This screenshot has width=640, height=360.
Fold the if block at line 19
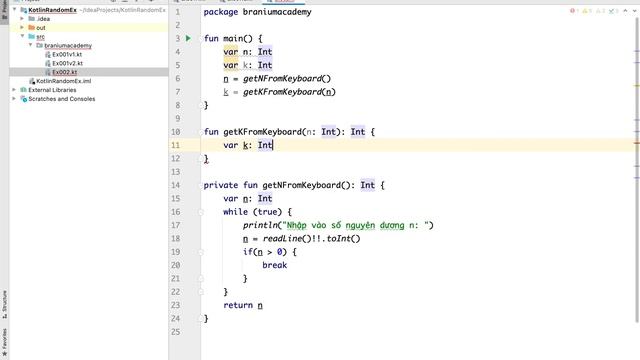[201, 252]
